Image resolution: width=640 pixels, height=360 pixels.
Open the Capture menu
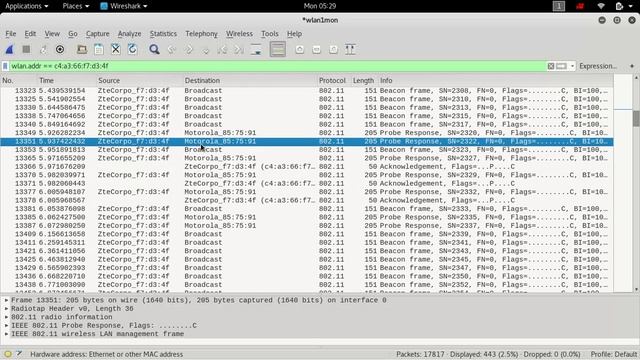[x=98, y=34]
